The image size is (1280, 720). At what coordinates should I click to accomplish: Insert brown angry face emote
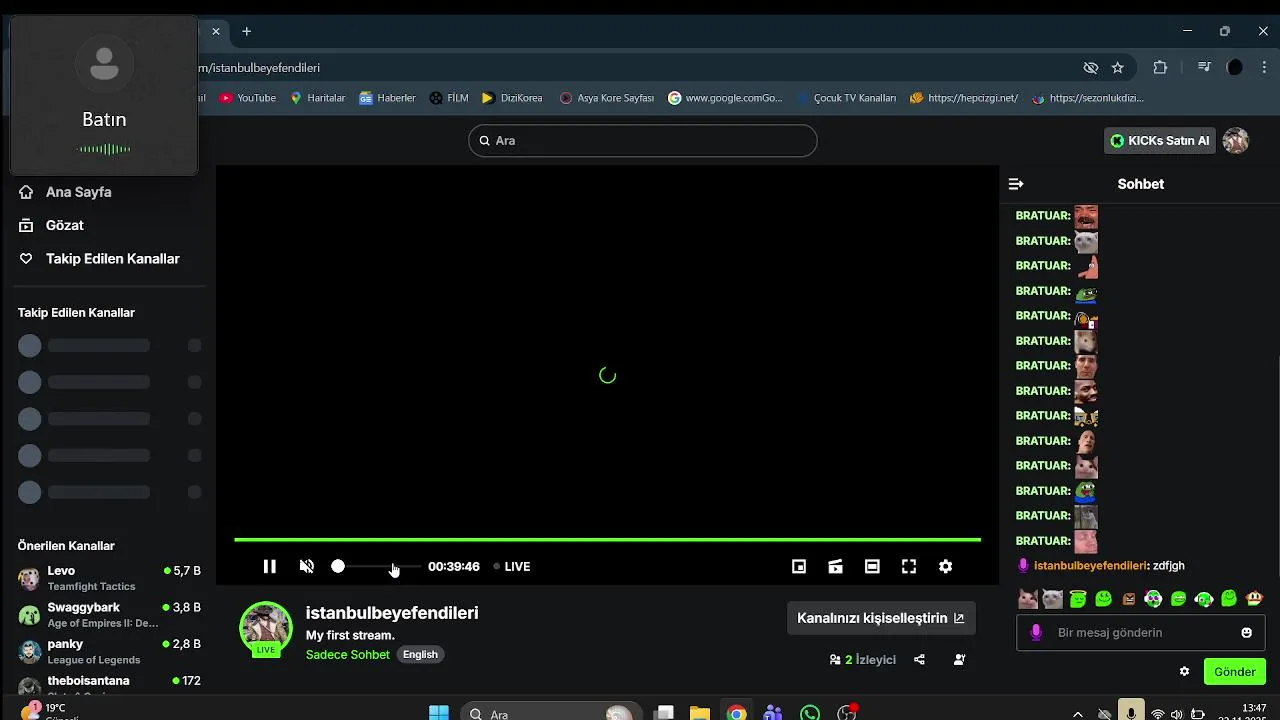tap(1129, 599)
